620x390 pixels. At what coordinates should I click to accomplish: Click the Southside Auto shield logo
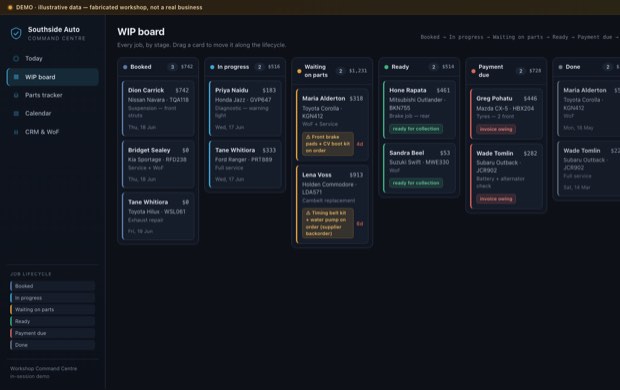point(16,34)
